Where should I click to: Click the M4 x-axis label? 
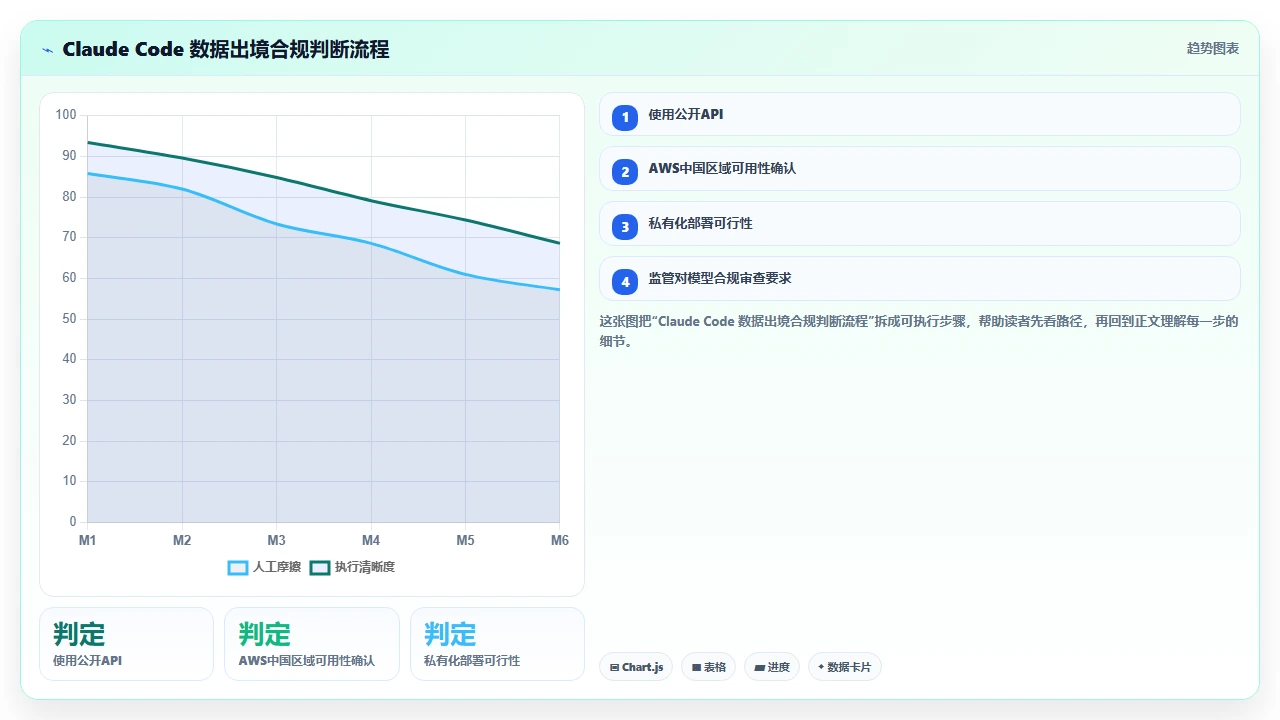pyautogui.click(x=371, y=540)
